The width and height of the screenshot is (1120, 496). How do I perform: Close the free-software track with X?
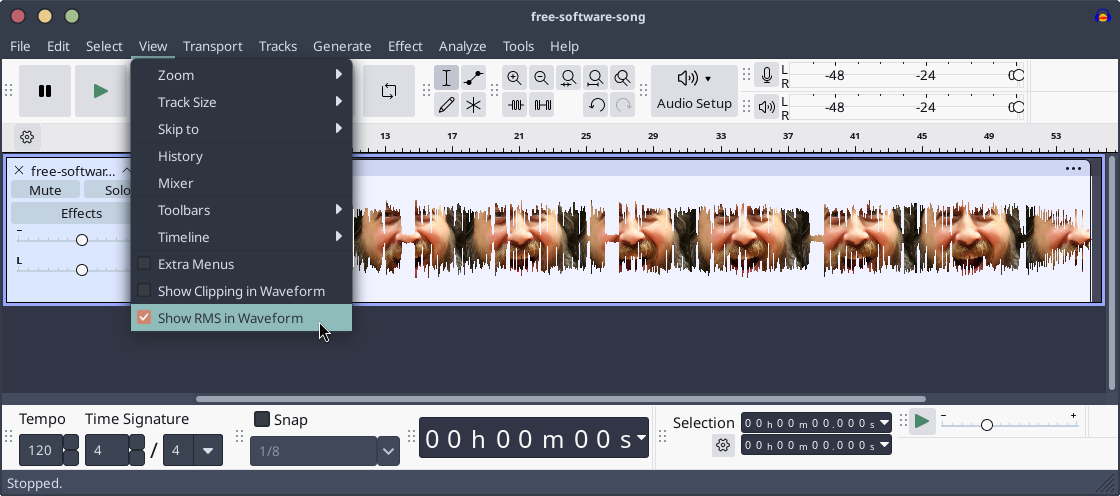tap(19, 170)
